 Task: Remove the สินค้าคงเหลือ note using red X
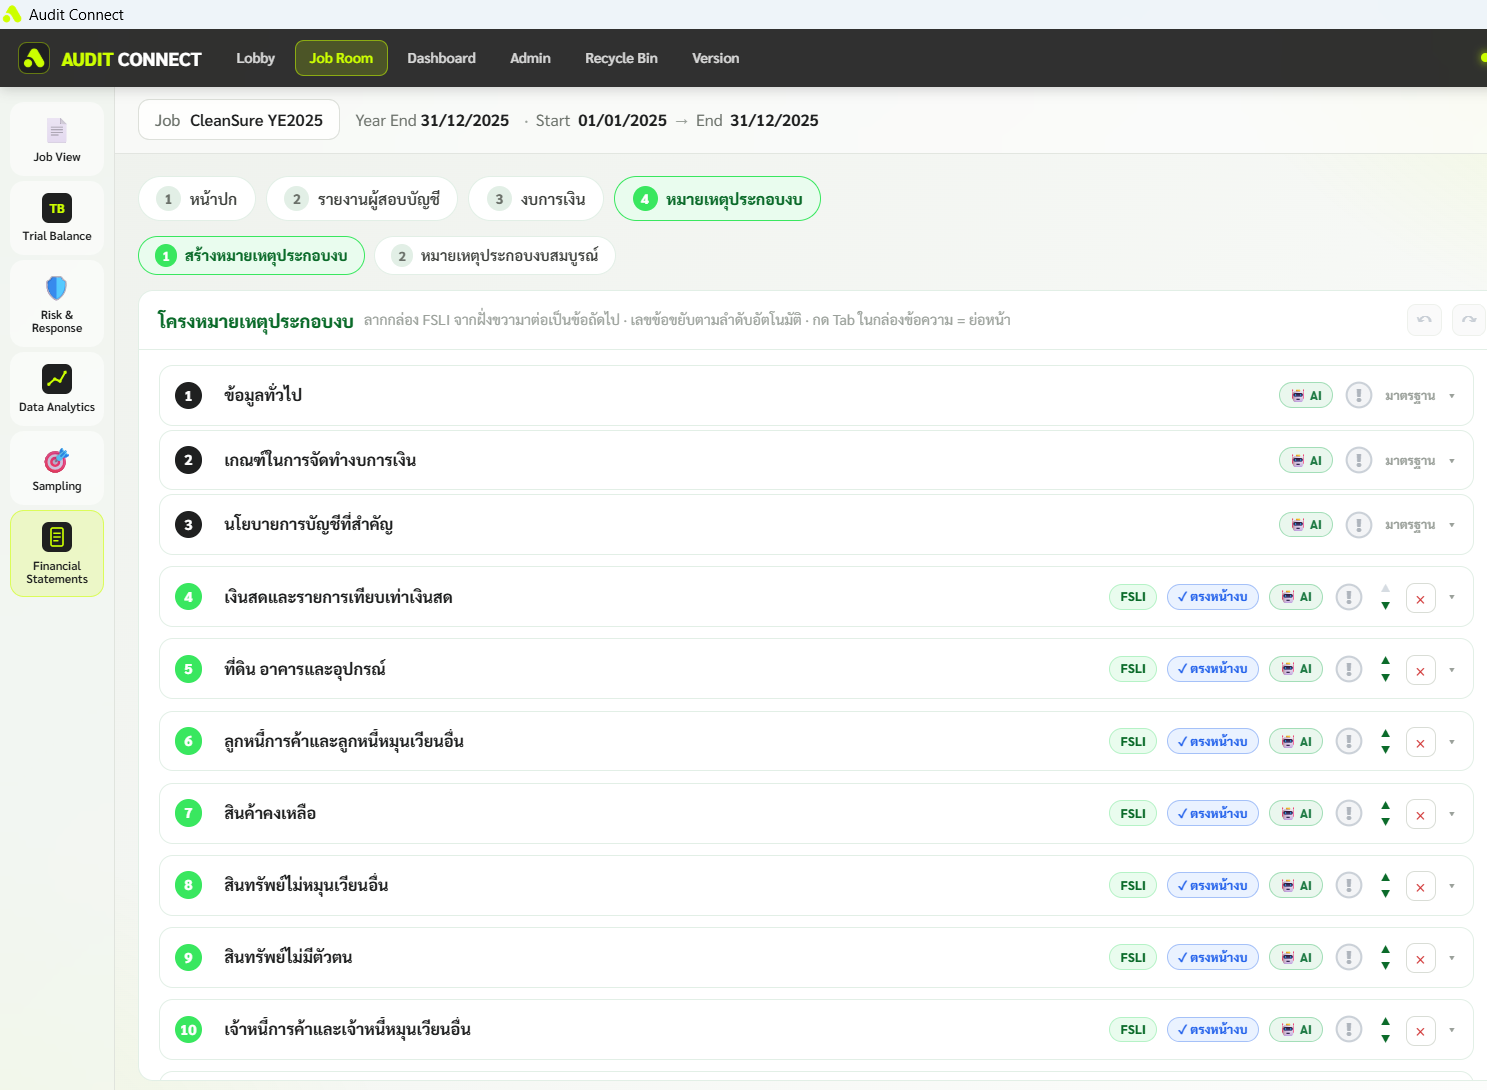[1421, 814]
